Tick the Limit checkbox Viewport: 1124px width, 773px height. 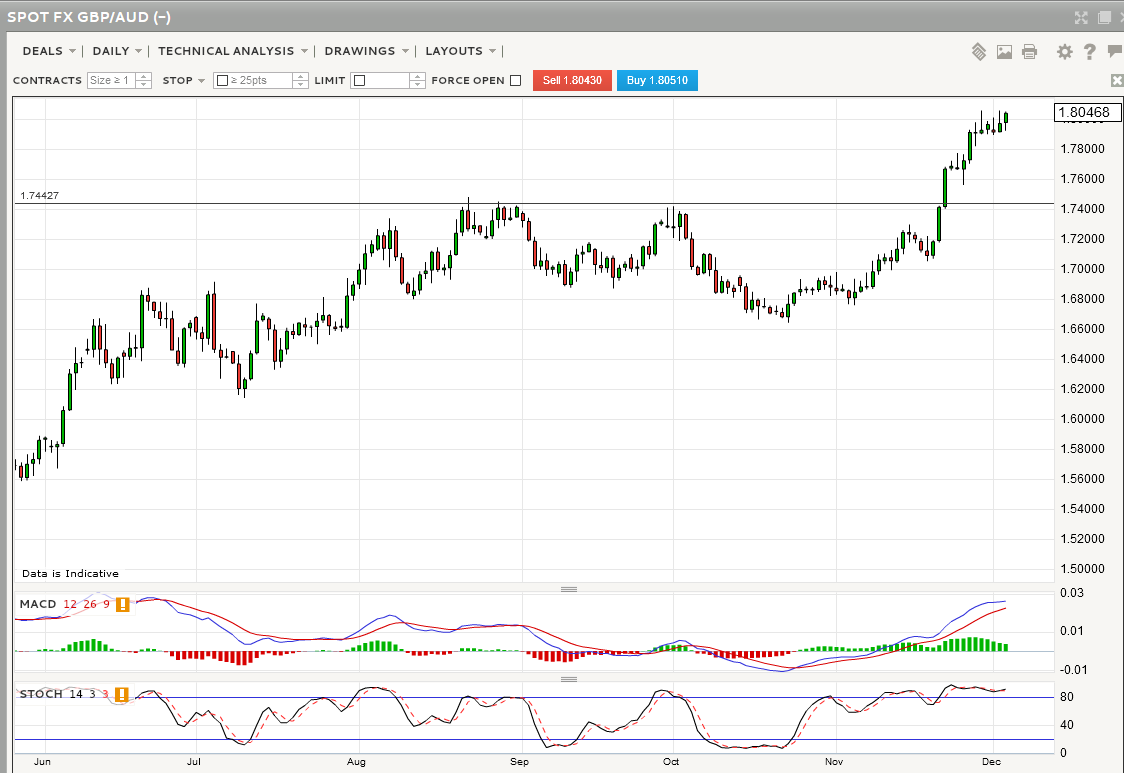pyautogui.click(x=359, y=81)
